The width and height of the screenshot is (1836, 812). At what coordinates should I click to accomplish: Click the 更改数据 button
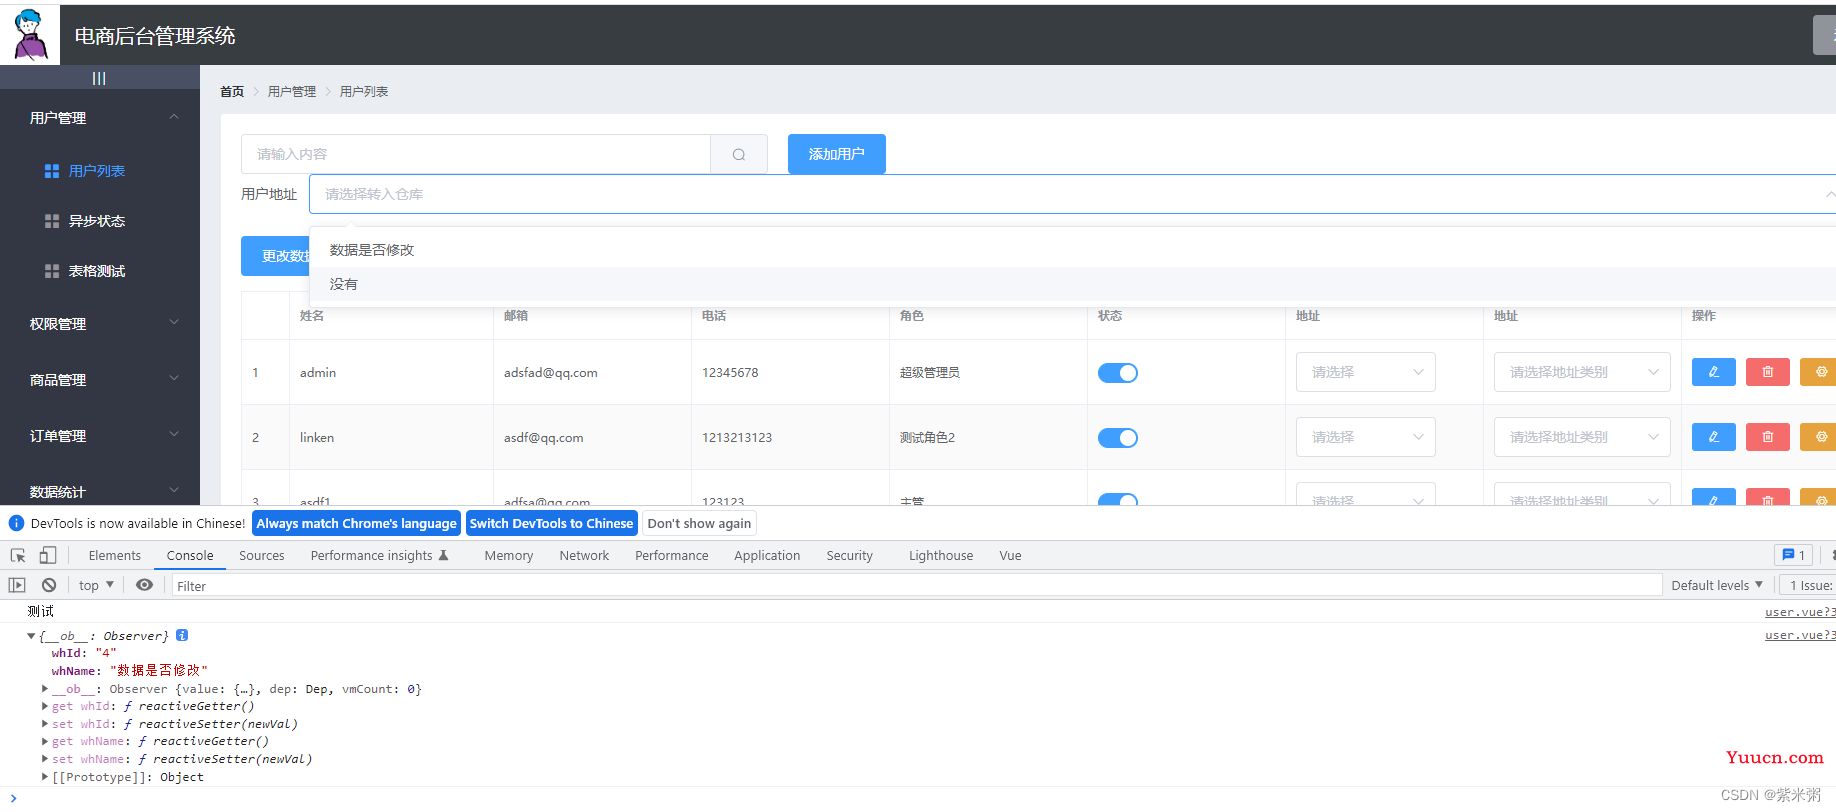[276, 256]
